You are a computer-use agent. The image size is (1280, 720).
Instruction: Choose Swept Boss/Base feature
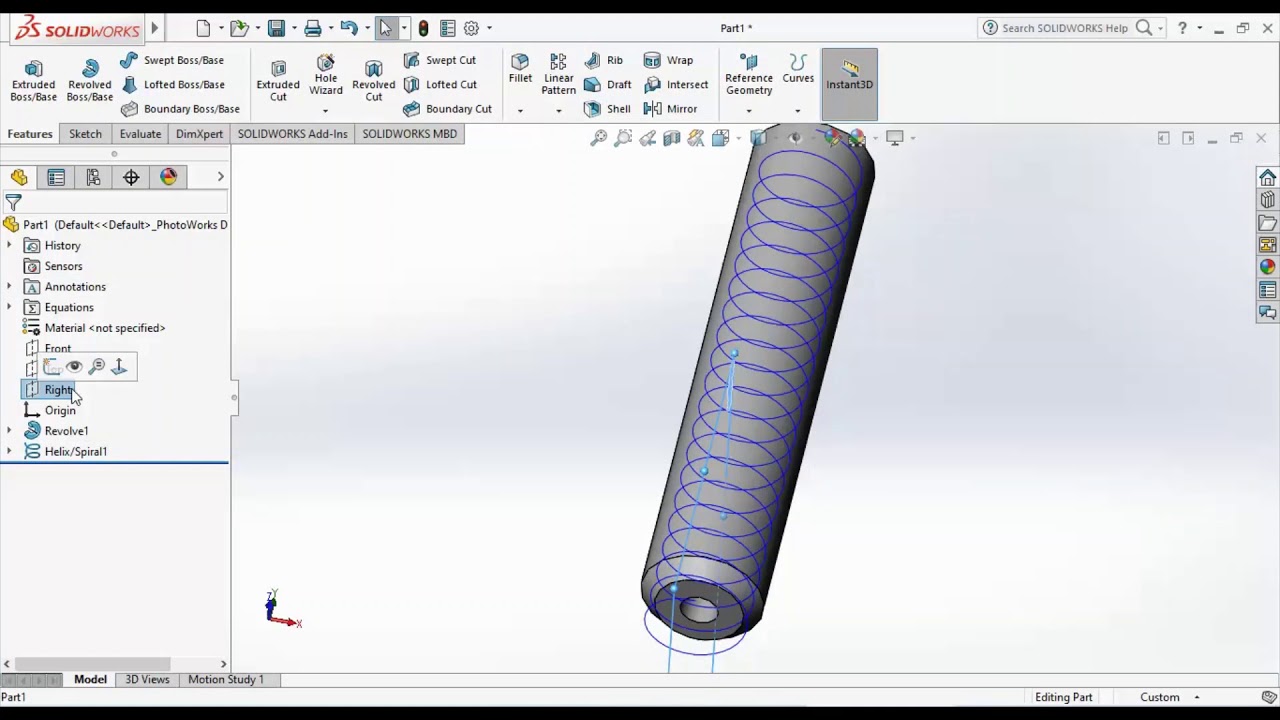pos(172,60)
